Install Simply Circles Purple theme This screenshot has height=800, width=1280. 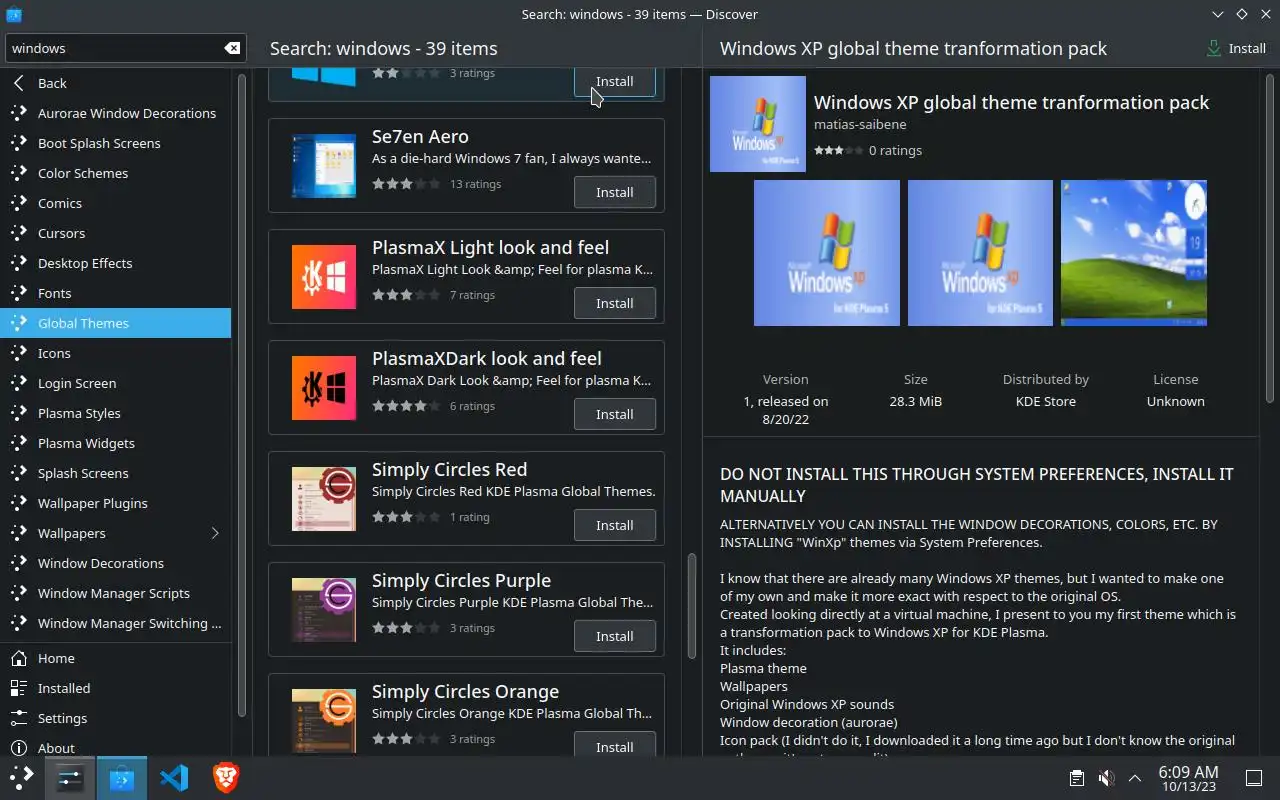coord(615,636)
